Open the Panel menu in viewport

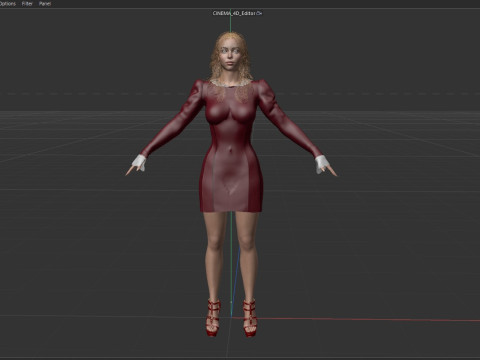pos(45,4)
